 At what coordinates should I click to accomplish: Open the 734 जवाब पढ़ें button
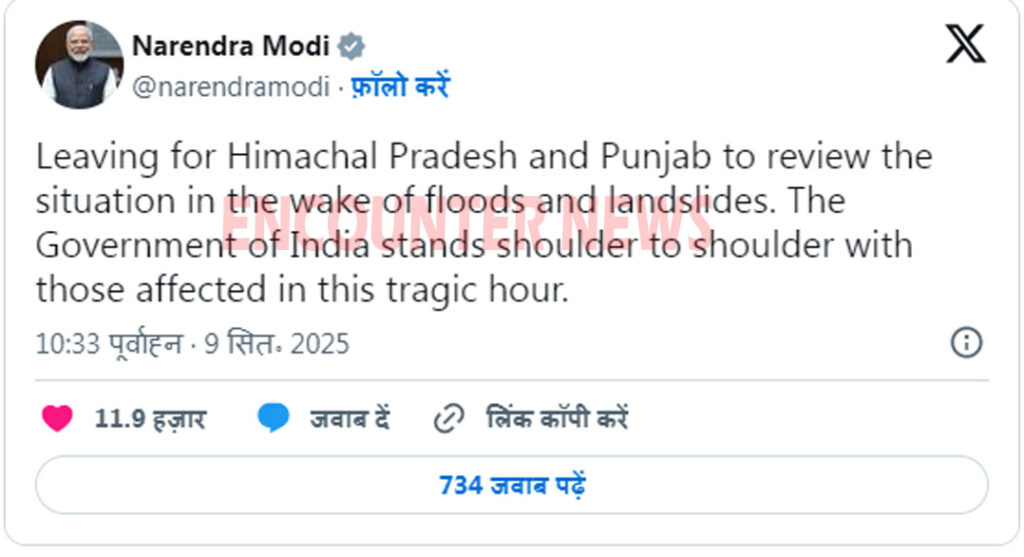point(511,486)
